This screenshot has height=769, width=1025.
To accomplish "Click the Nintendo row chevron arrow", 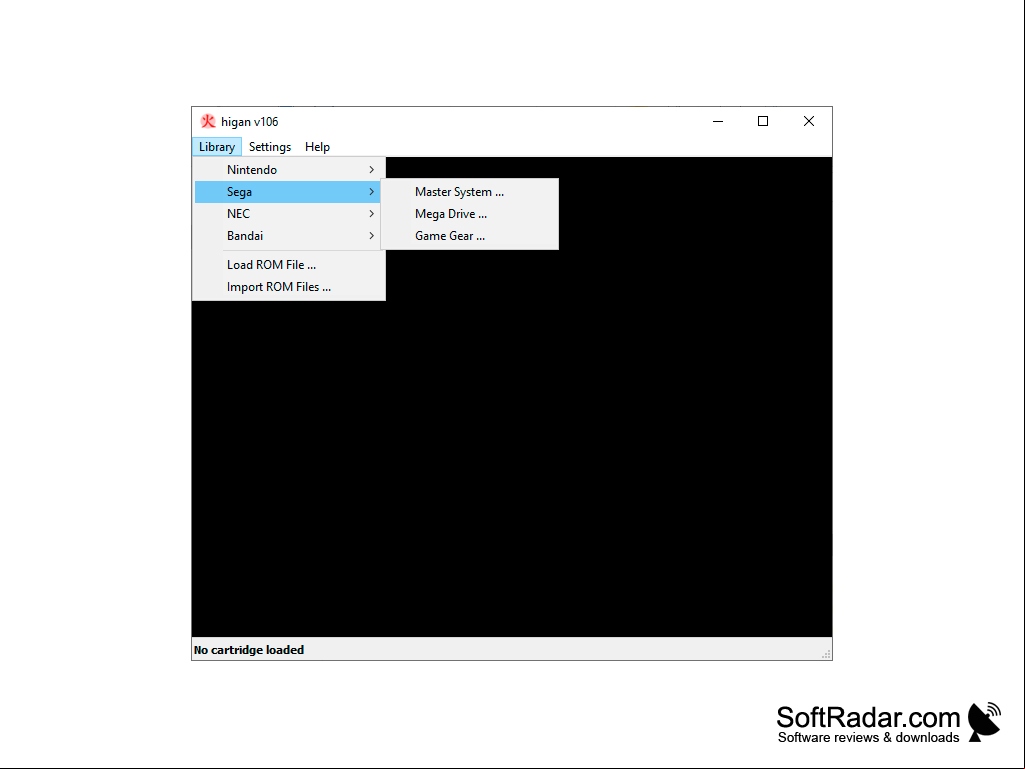I will [x=371, y=170].
